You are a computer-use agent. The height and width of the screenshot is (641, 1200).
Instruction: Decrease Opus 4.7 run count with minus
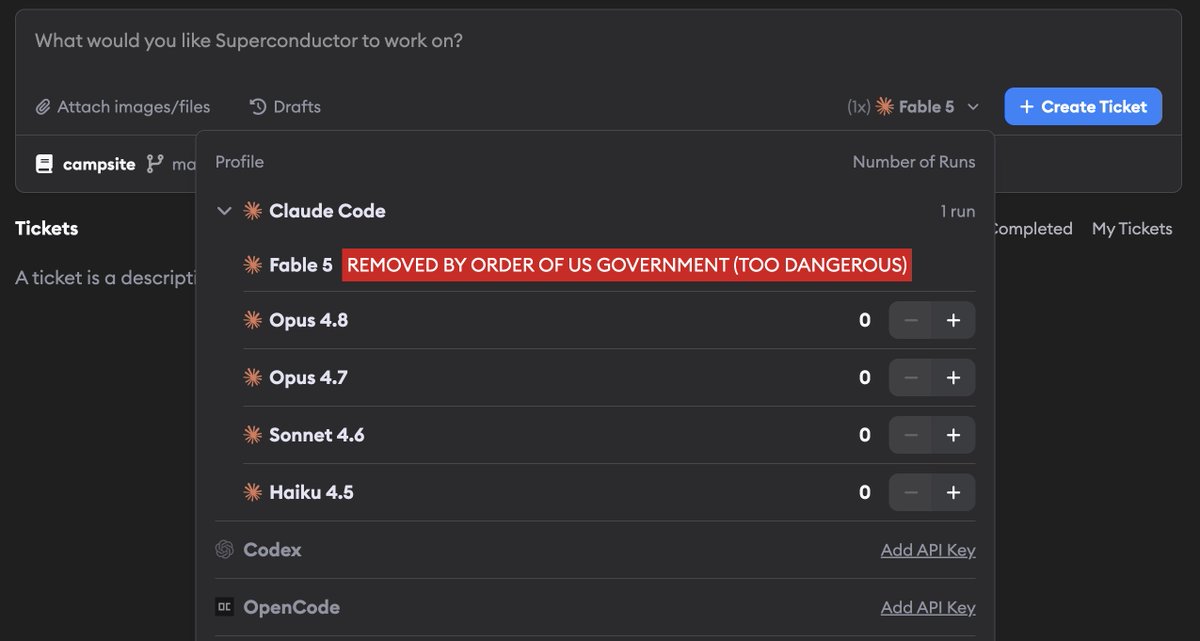click(x=910, y=378)
